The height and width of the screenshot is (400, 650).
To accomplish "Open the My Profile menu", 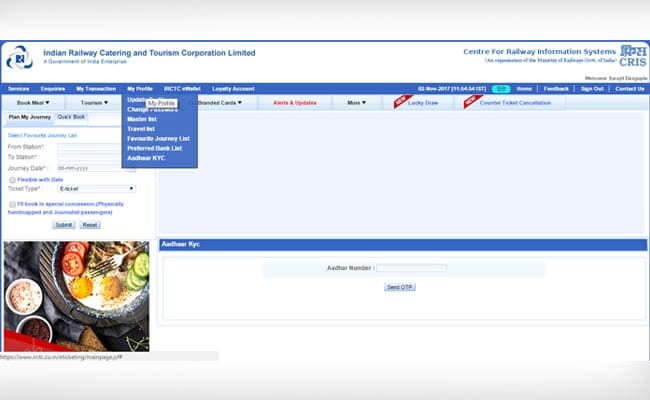I will click(140, 89).
